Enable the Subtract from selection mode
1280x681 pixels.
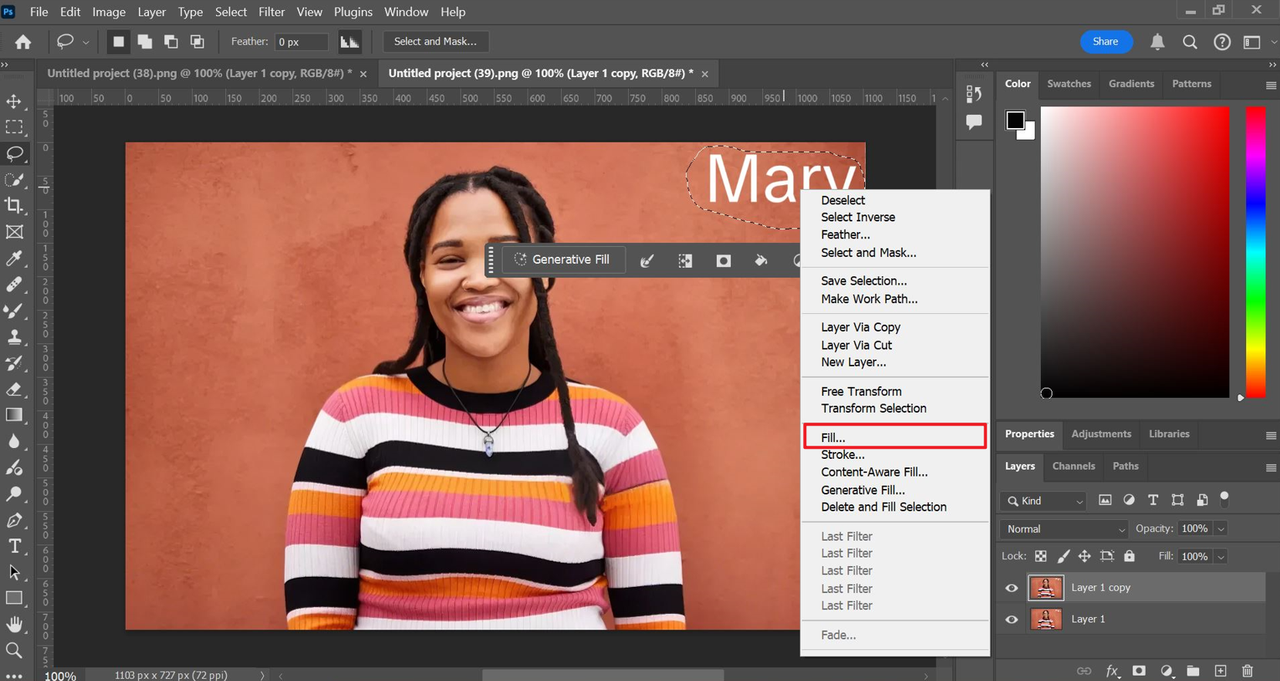(171, 42)
